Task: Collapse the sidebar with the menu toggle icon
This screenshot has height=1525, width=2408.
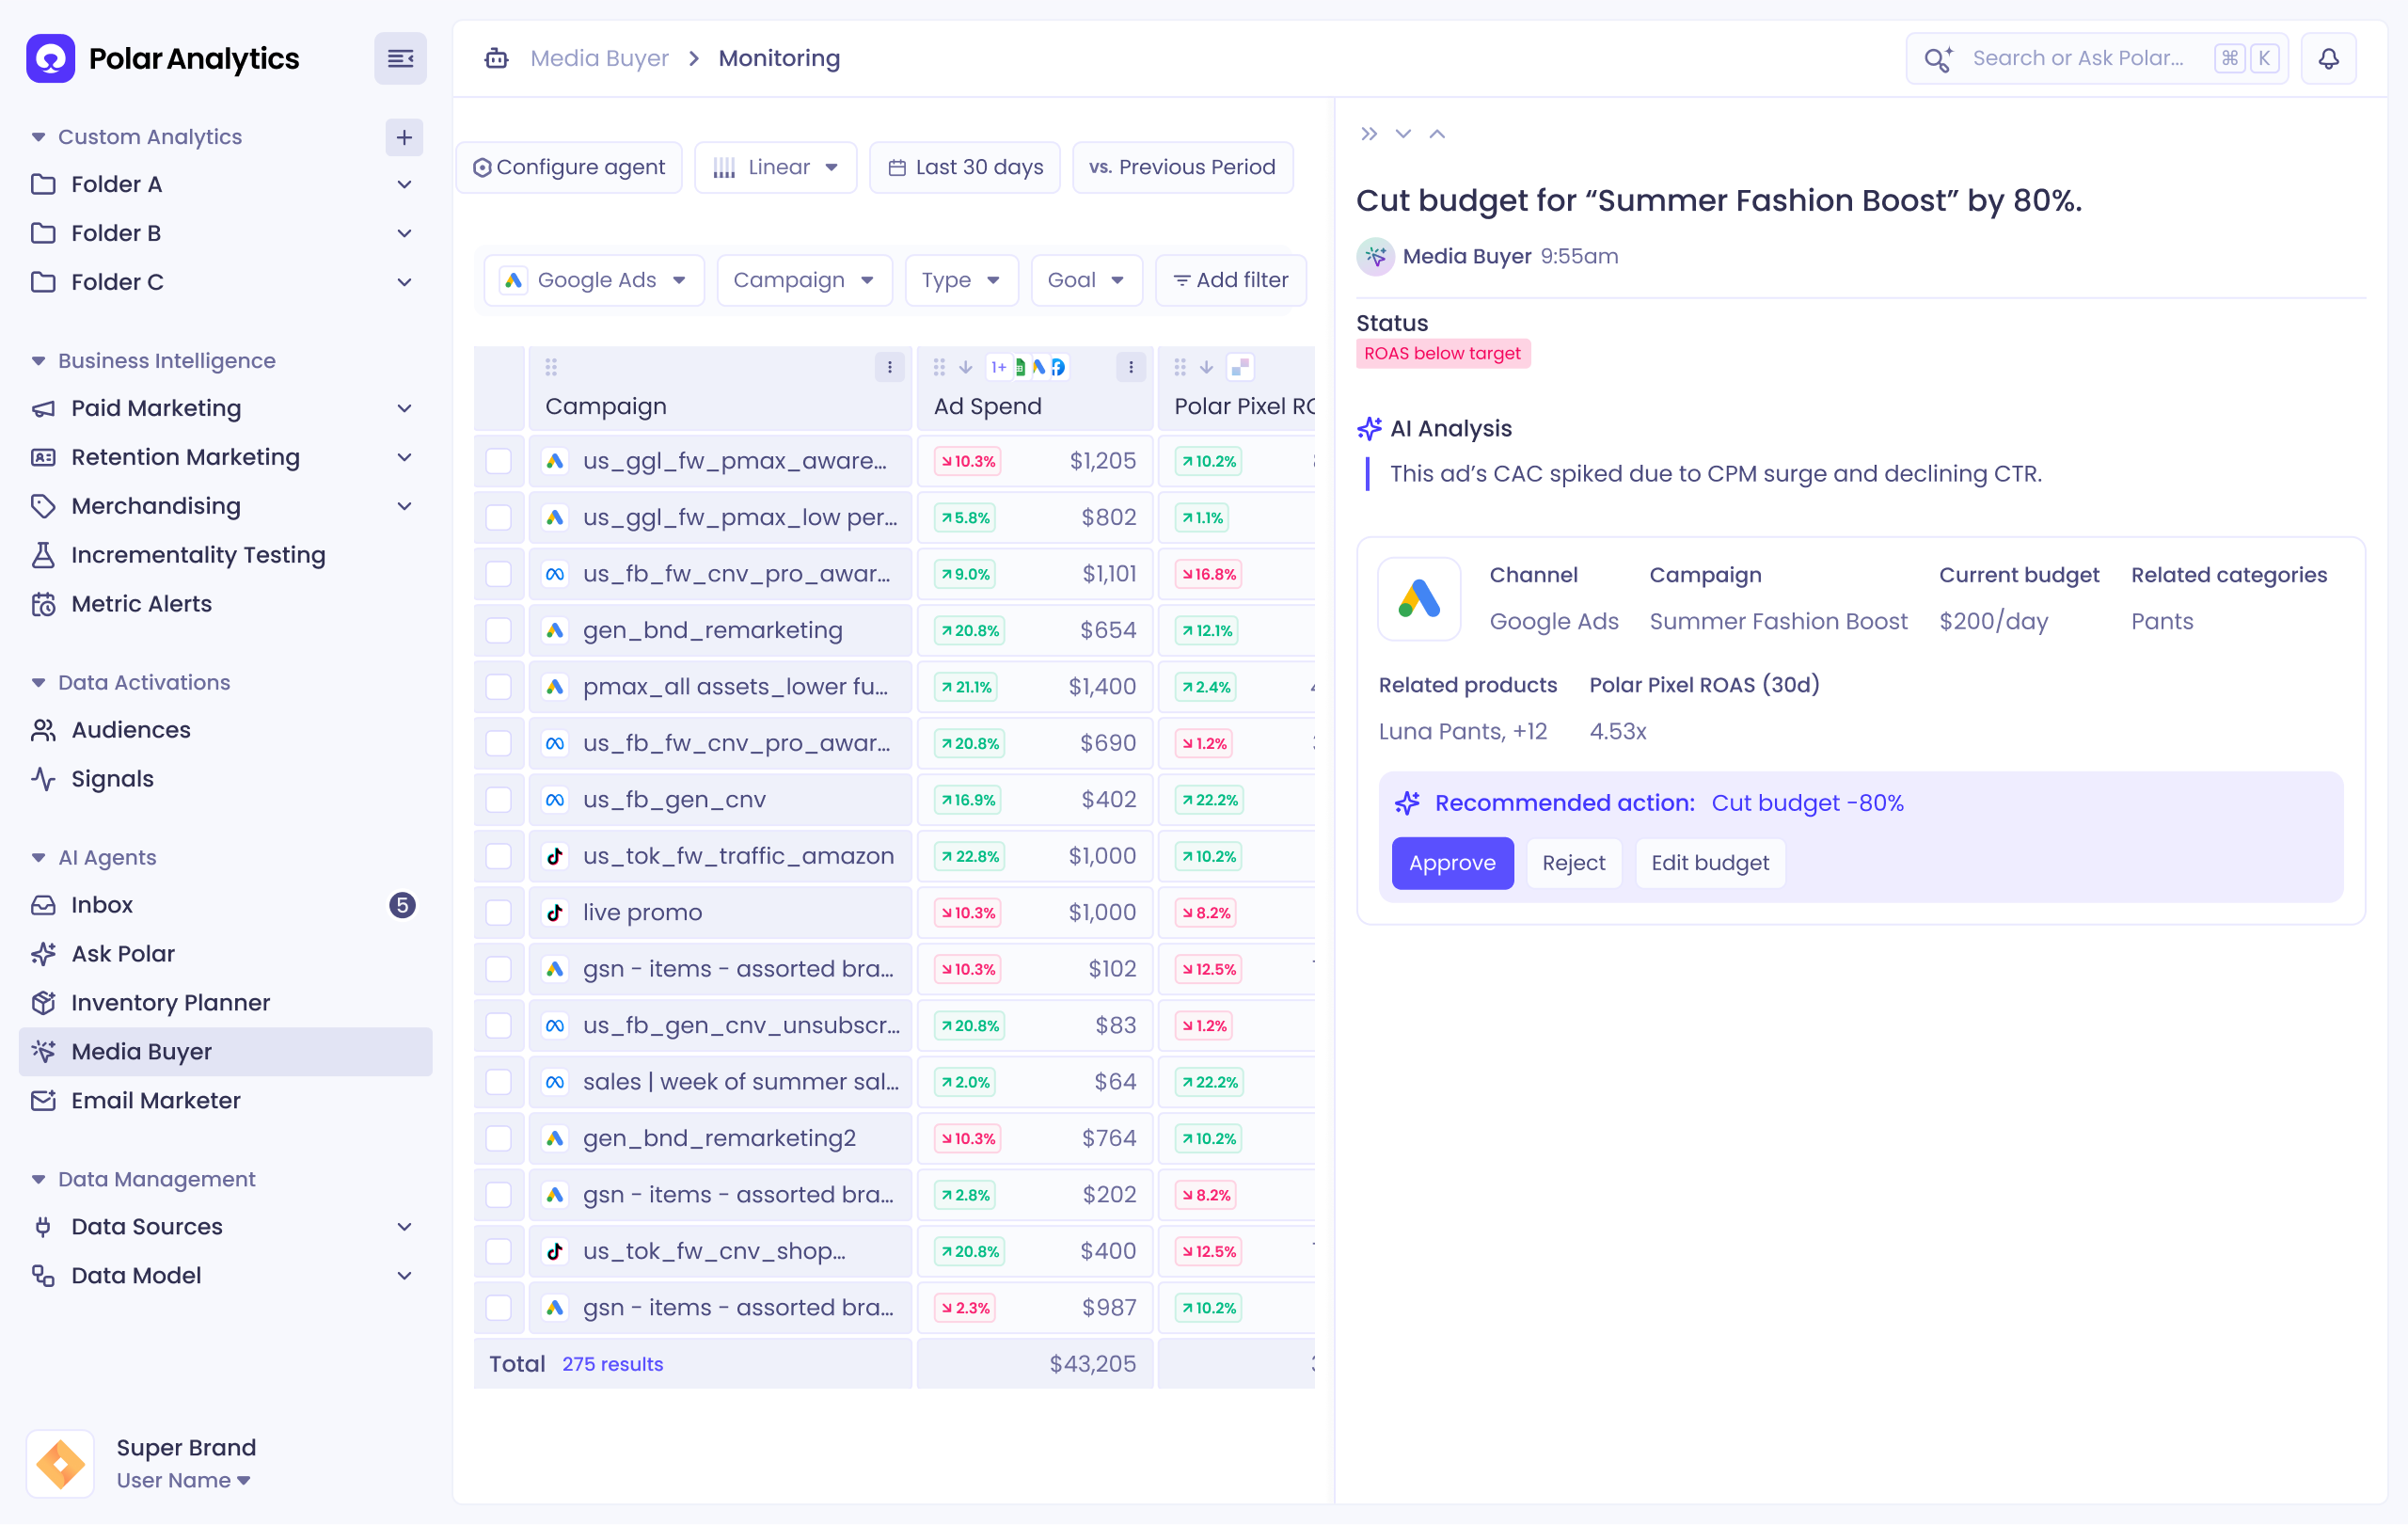Action: (400, 59)
